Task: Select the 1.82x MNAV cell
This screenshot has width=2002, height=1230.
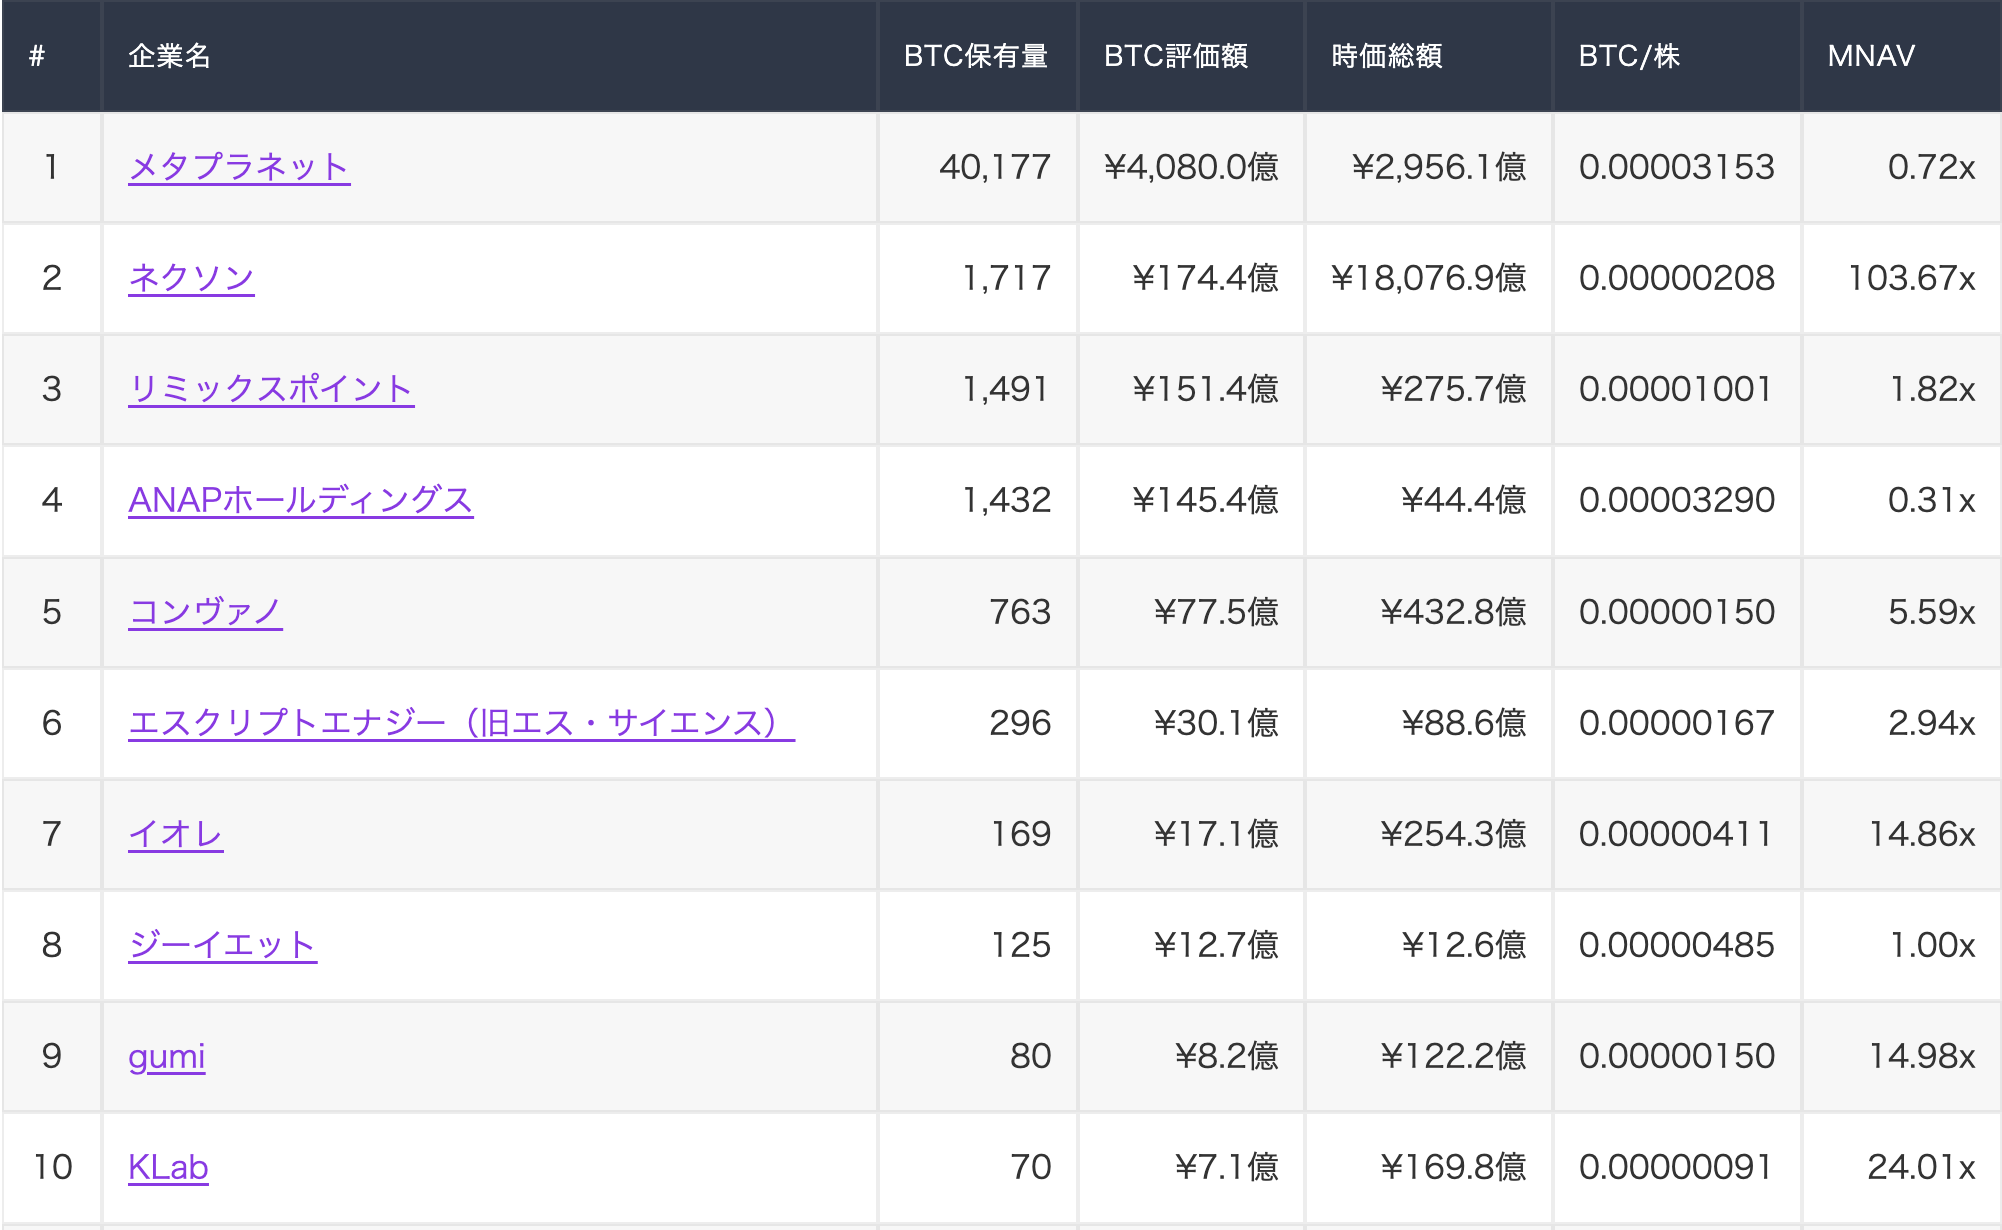Action: click(x=1902, y=389)
